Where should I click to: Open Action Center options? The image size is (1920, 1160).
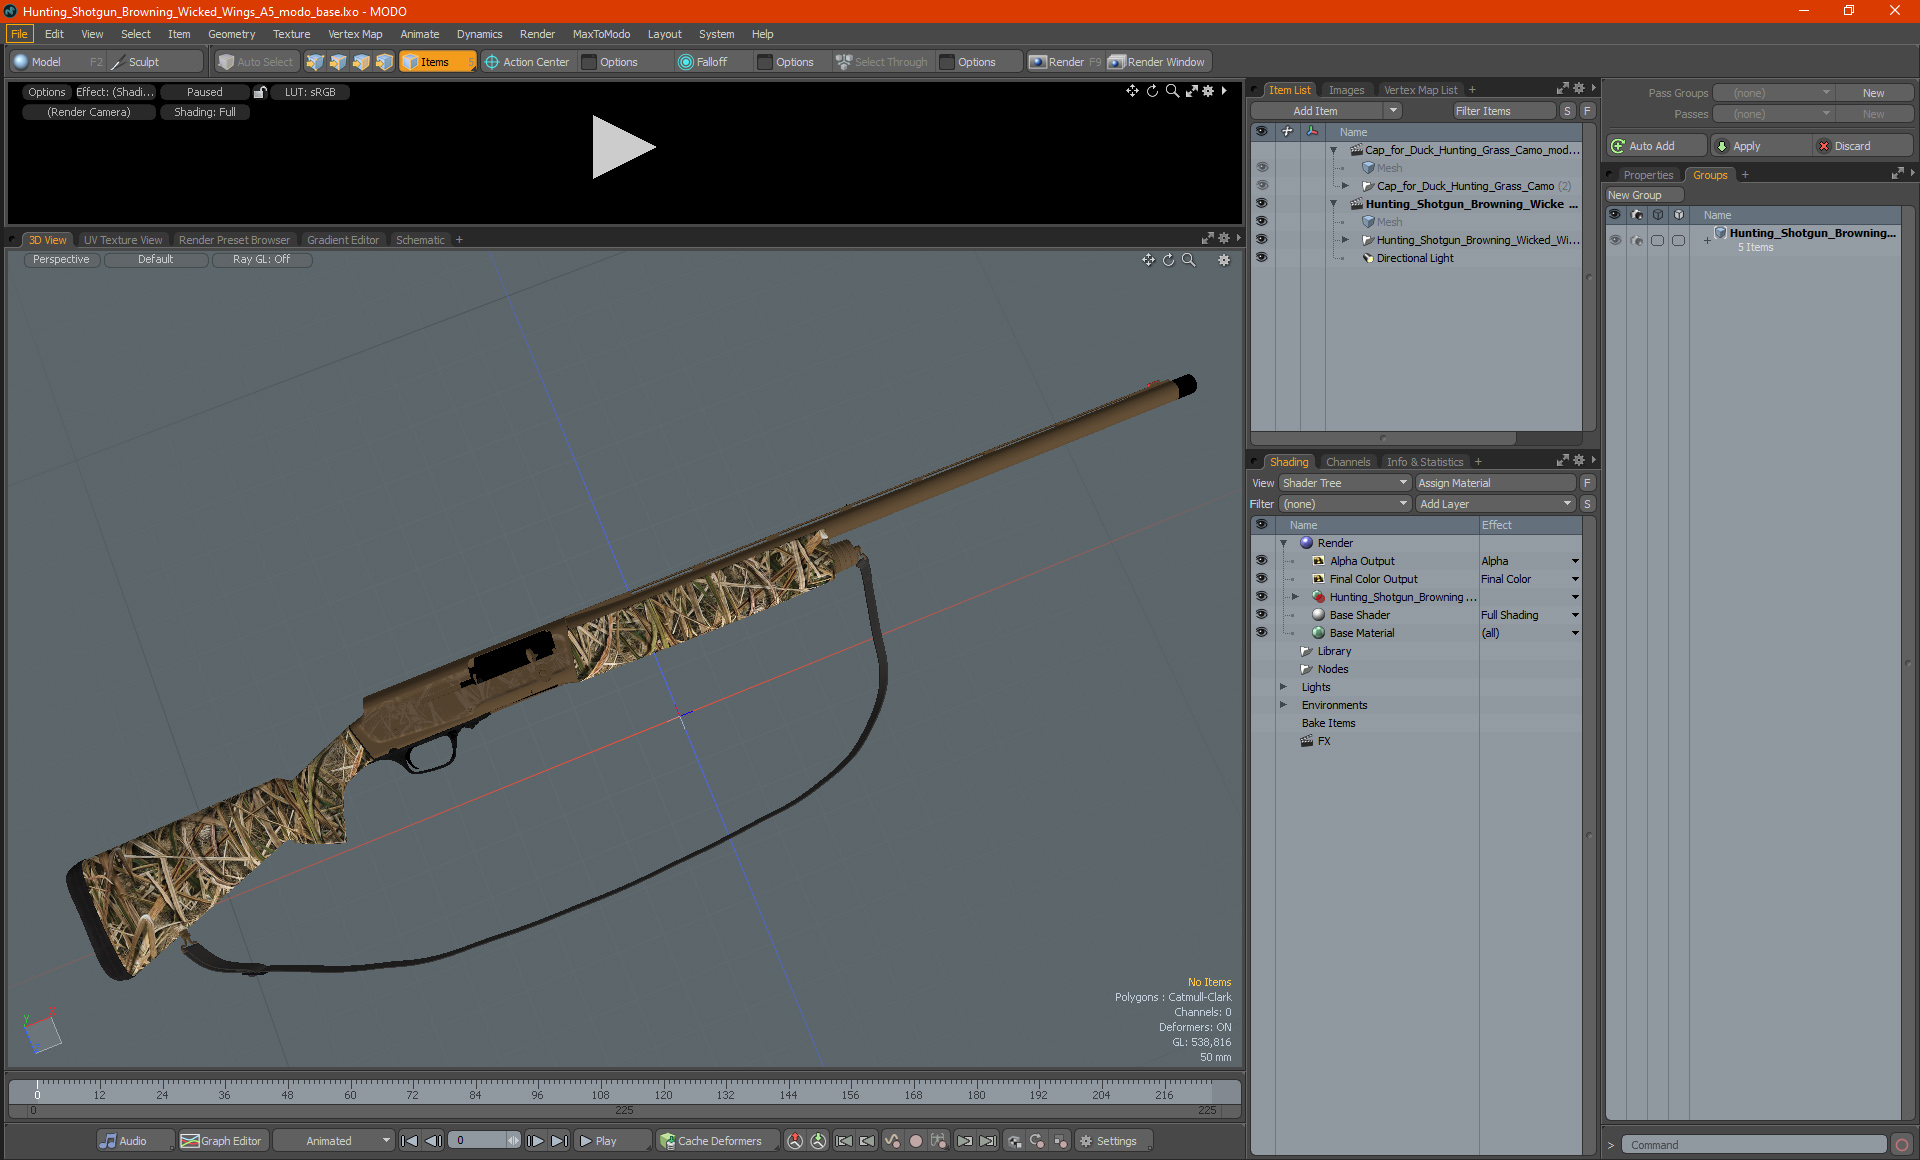click(527, 62)
